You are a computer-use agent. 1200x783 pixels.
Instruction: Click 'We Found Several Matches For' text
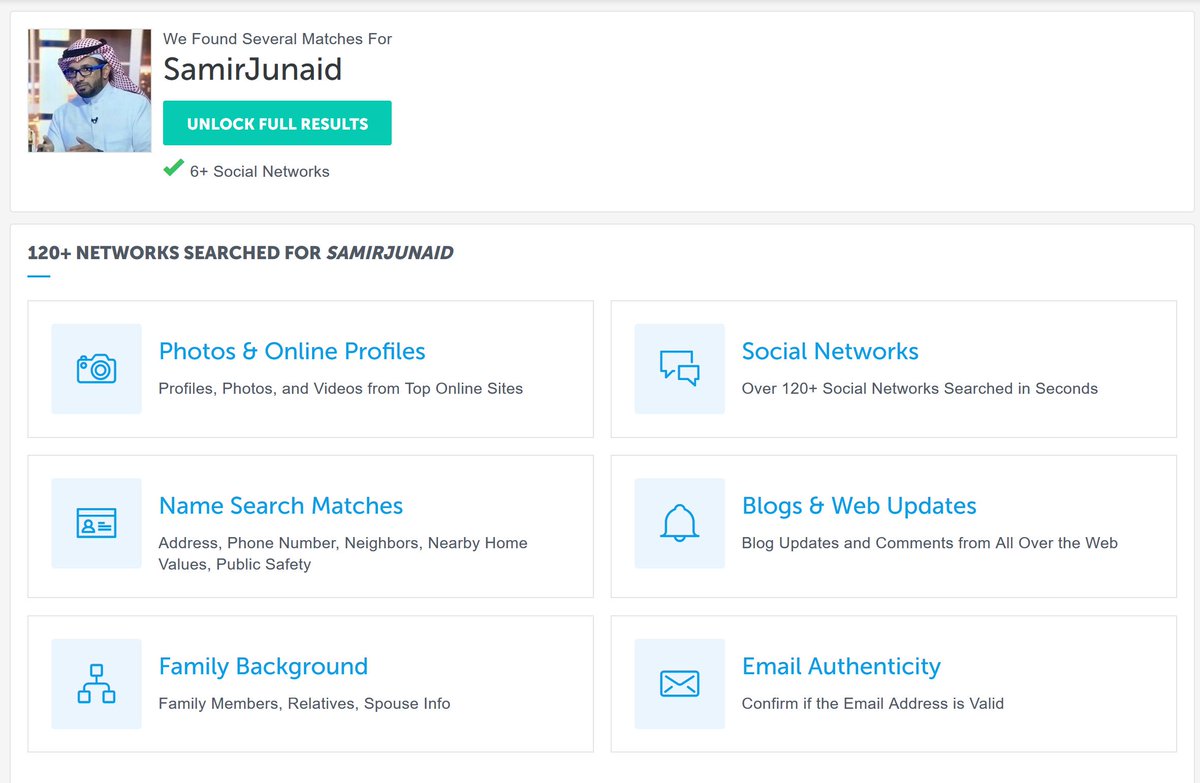tap(277, 39)
